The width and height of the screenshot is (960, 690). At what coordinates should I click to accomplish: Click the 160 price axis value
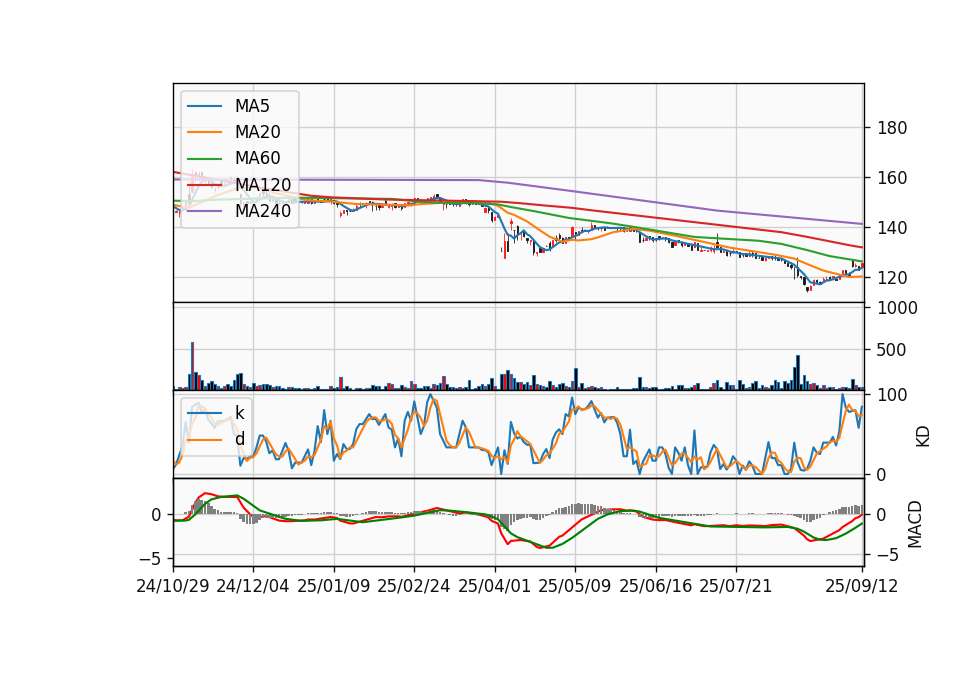pyautogui.click(x=892, y=178)
